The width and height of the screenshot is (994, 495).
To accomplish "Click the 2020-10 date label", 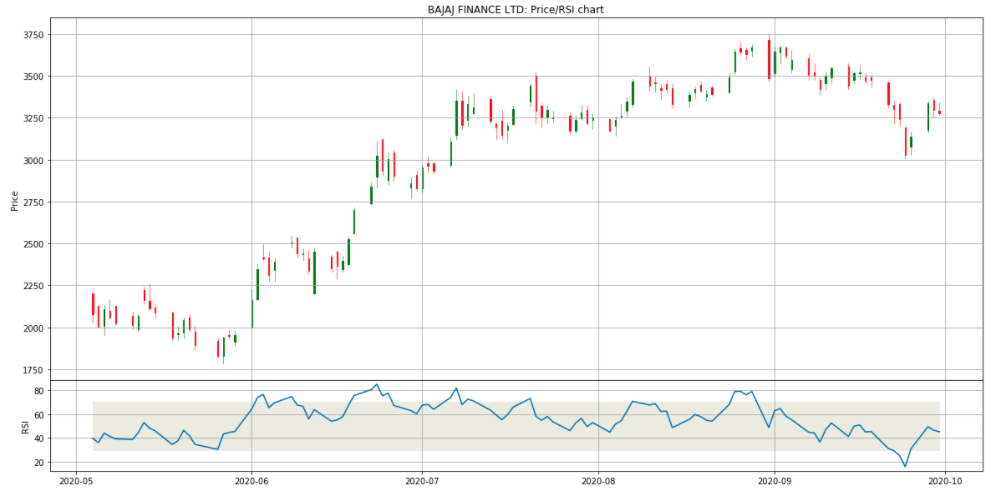I will click(945, 483).
